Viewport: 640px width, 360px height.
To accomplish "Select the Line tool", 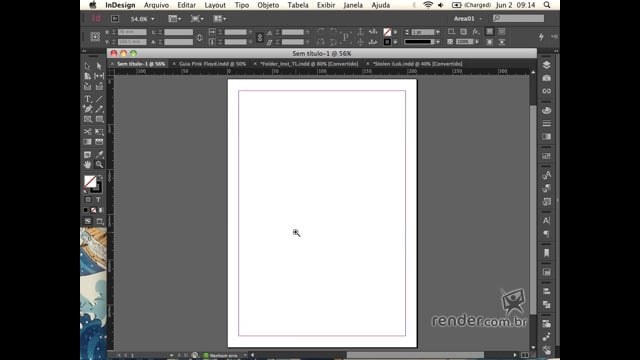I will (99, 99).
